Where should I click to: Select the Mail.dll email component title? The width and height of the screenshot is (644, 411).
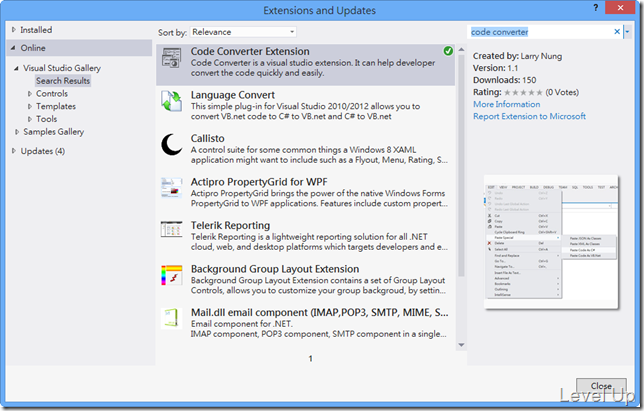(320, 312)
